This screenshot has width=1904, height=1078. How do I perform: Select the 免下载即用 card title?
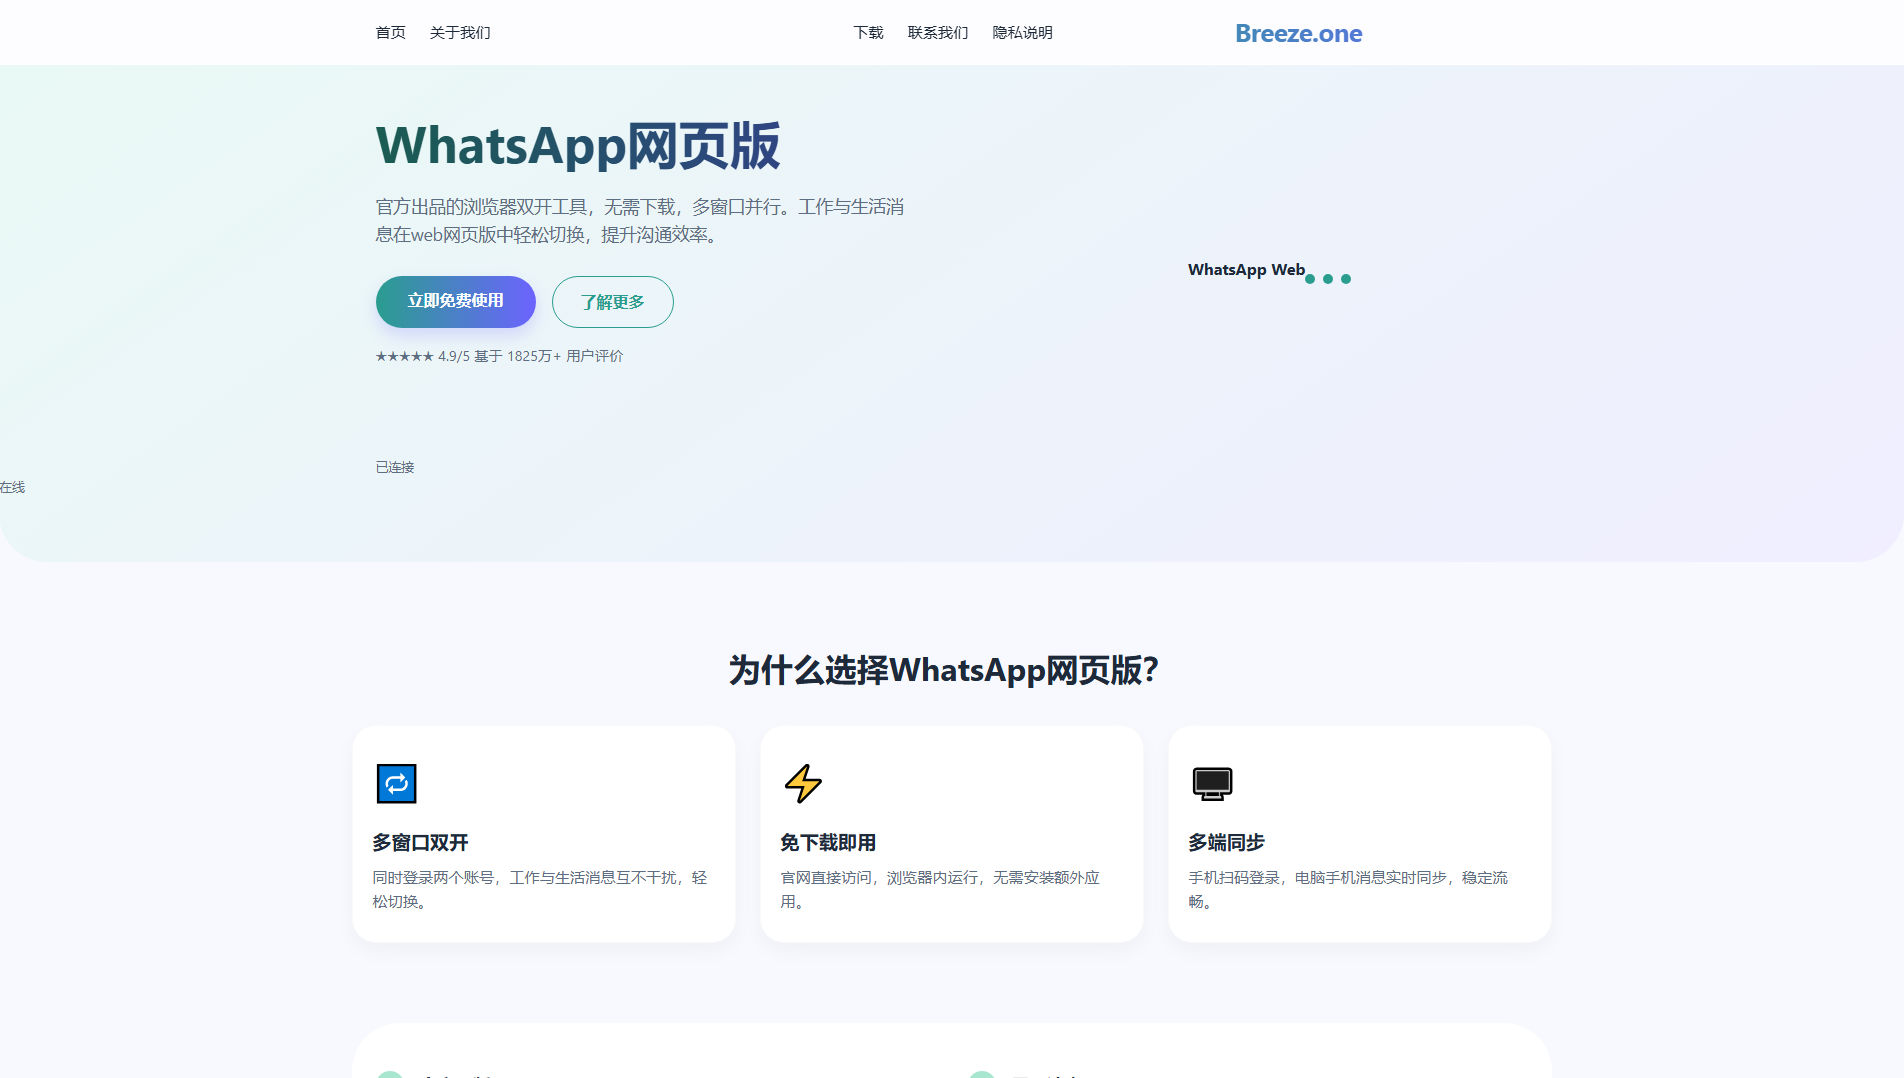pyautogui.click(x=828, y=843)
